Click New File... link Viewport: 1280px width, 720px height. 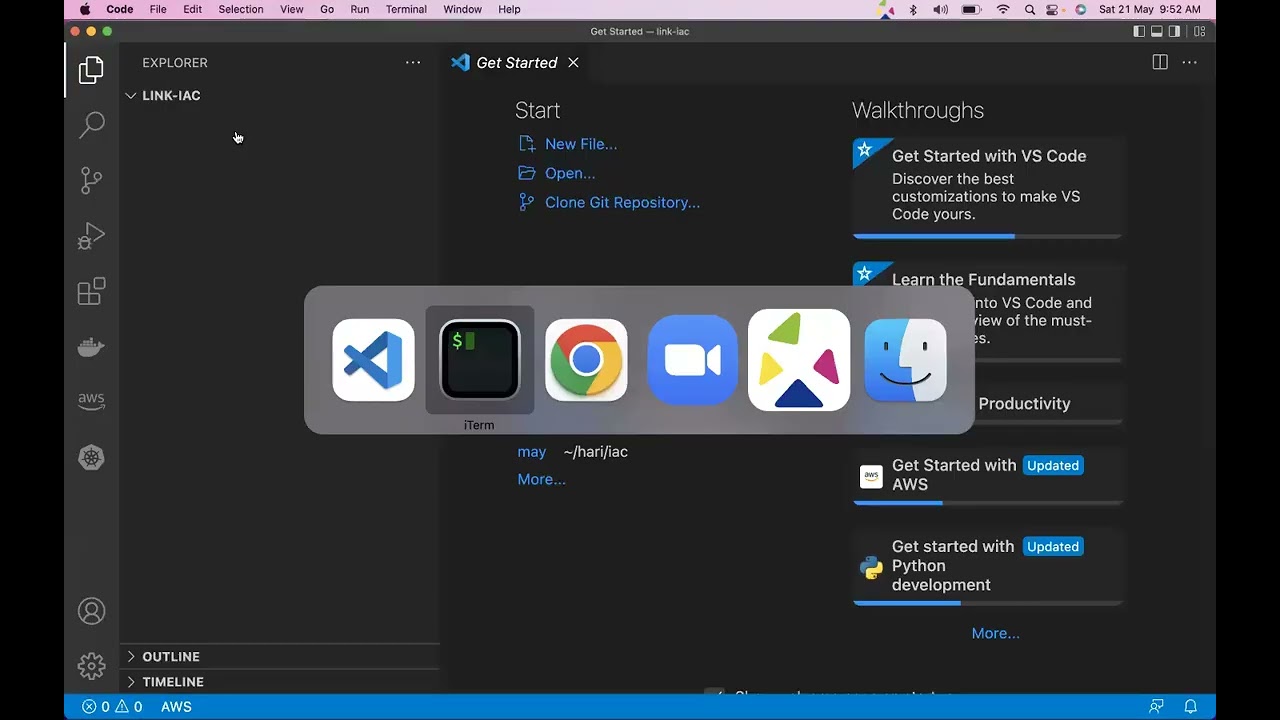click(x=581, y=144)
